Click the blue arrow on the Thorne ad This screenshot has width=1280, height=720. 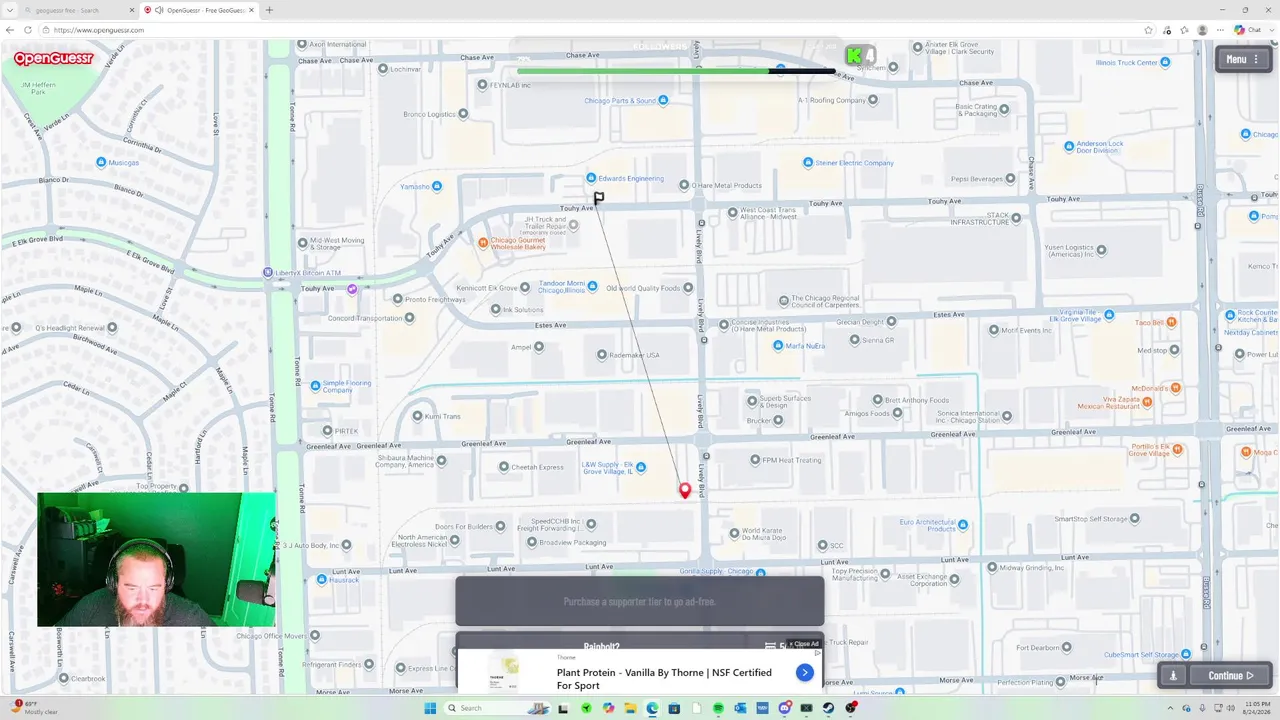click(804, 673)
